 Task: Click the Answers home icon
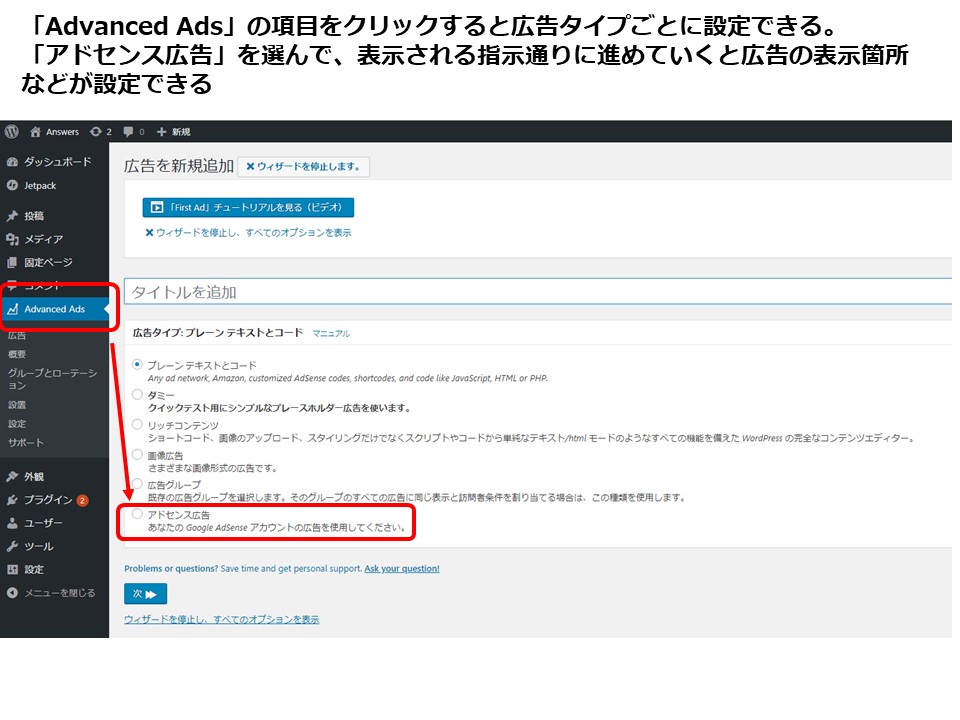click(x=36, y=132)
